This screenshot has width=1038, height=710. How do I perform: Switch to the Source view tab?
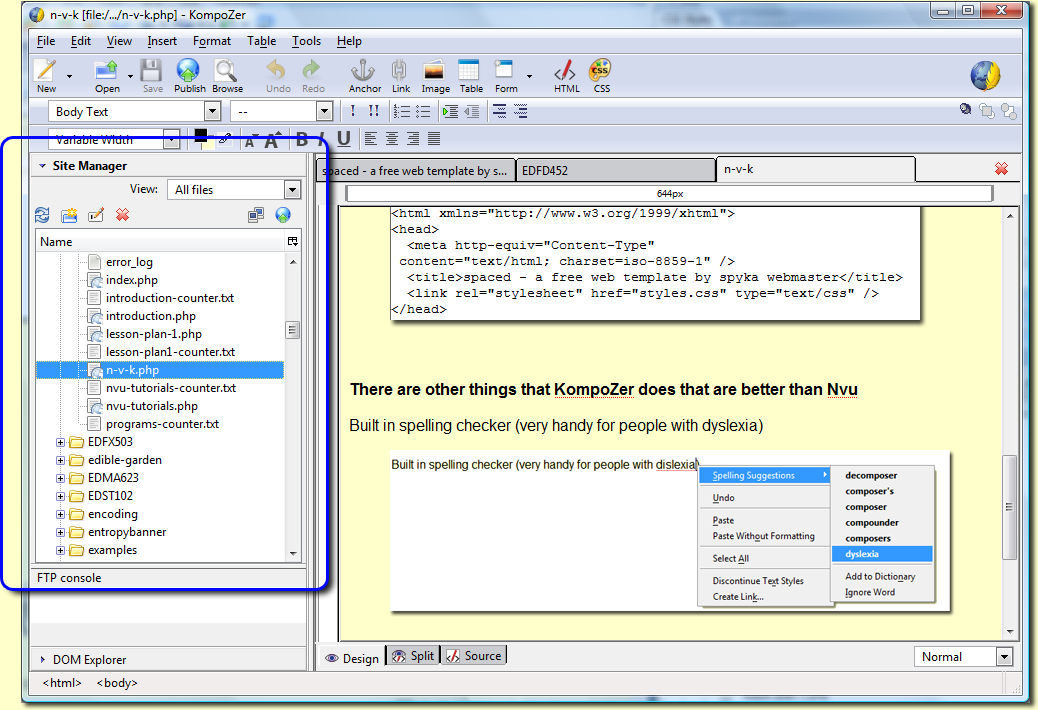coord(474,656)
